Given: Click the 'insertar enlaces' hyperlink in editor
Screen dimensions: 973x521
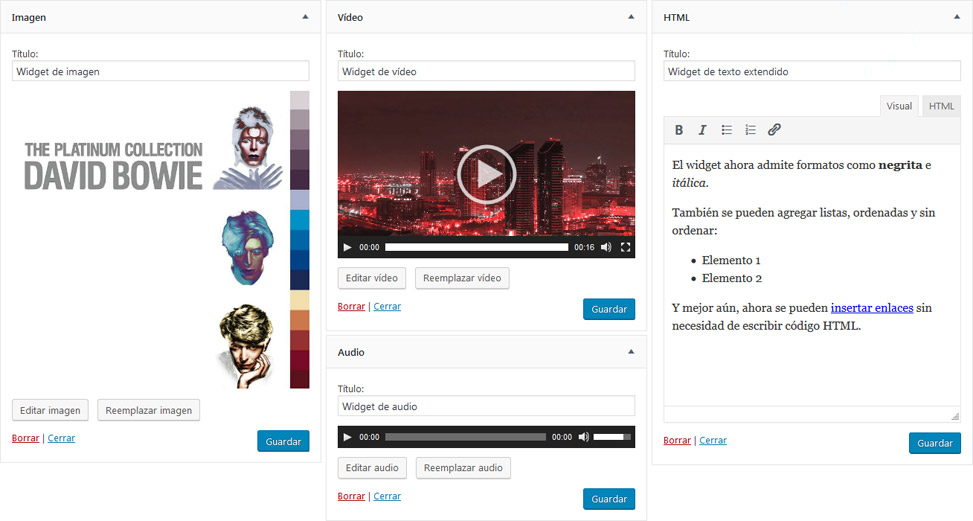Looking at the screenshot, I should (872, 308).
